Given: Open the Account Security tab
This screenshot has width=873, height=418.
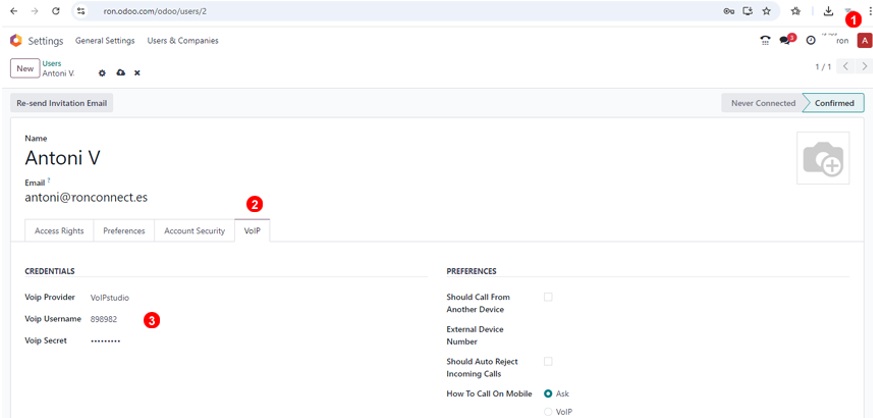Looking at the screenshot, I should click(x=194, y=231).
